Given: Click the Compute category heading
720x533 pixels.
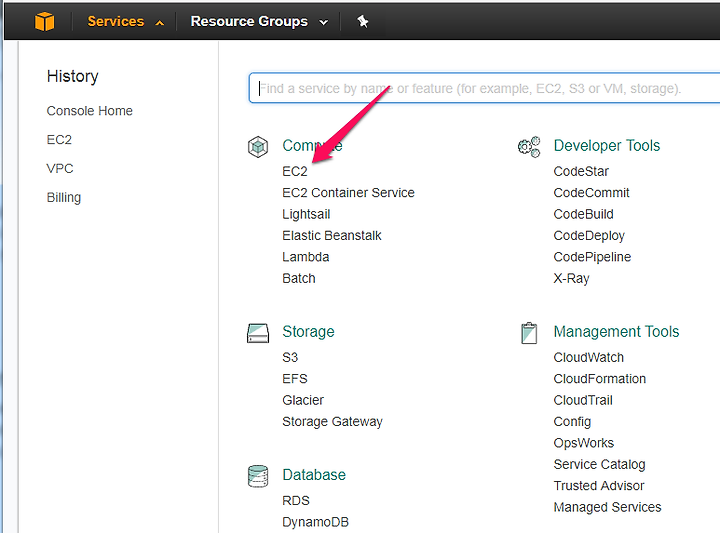Looking at the screenshot, I should pyautogui.click(x=312, y=146).
